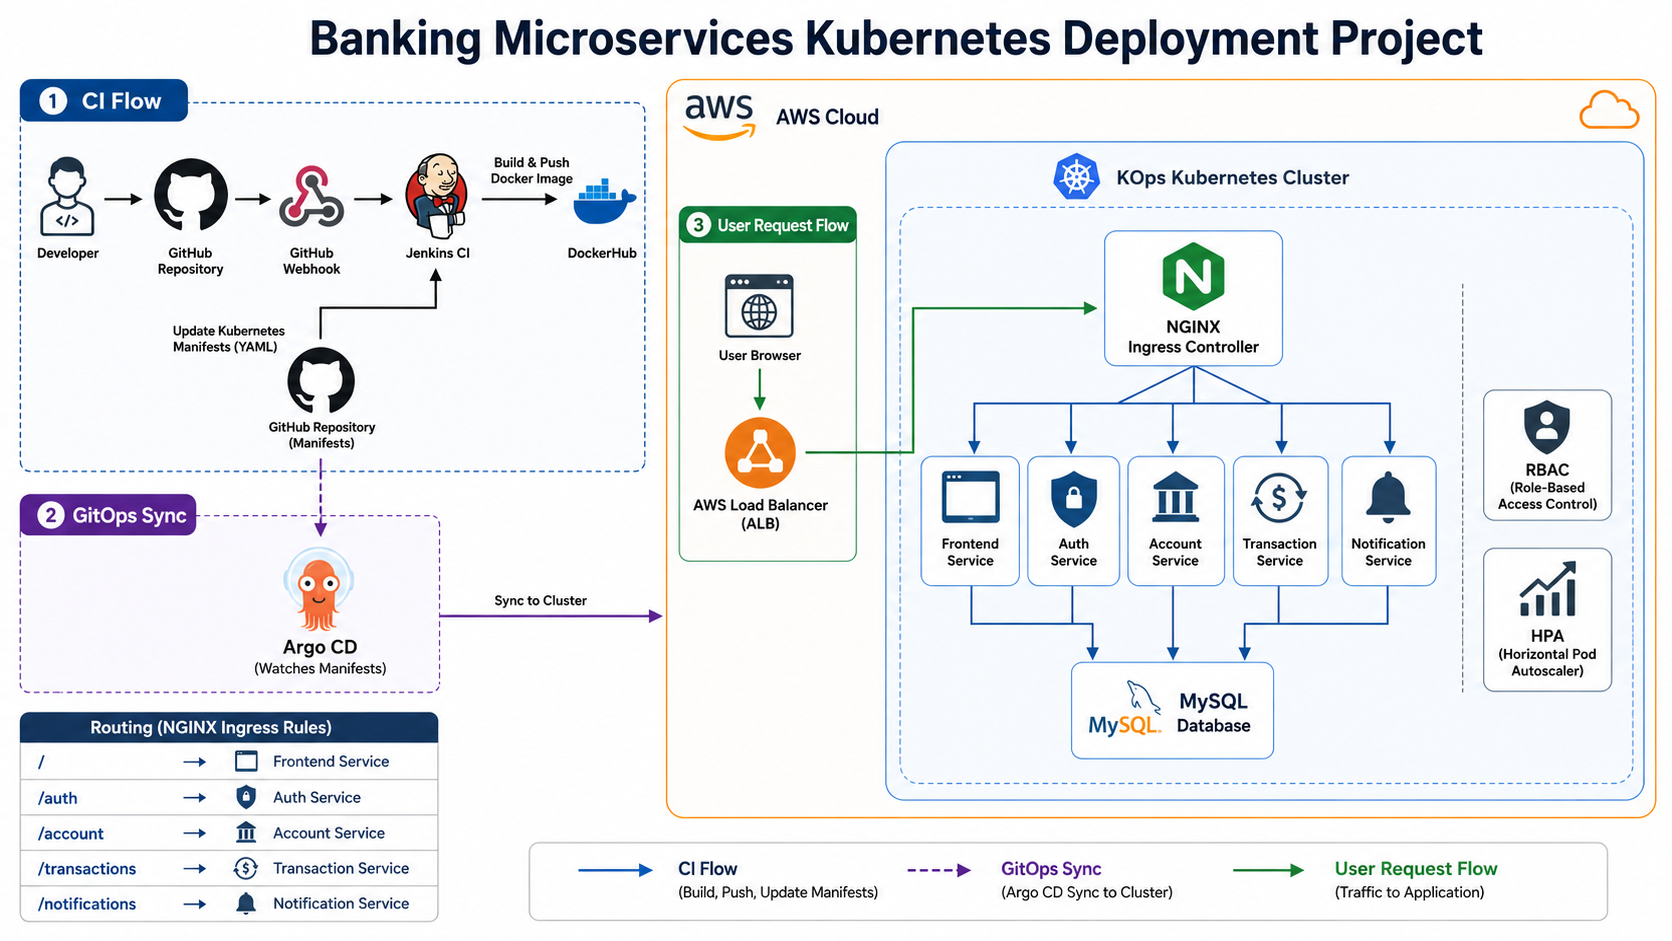The width and height of the screenshot is (1672, 941).
Task: Click the RBAC shield person icon
Action: point(1547,427)
